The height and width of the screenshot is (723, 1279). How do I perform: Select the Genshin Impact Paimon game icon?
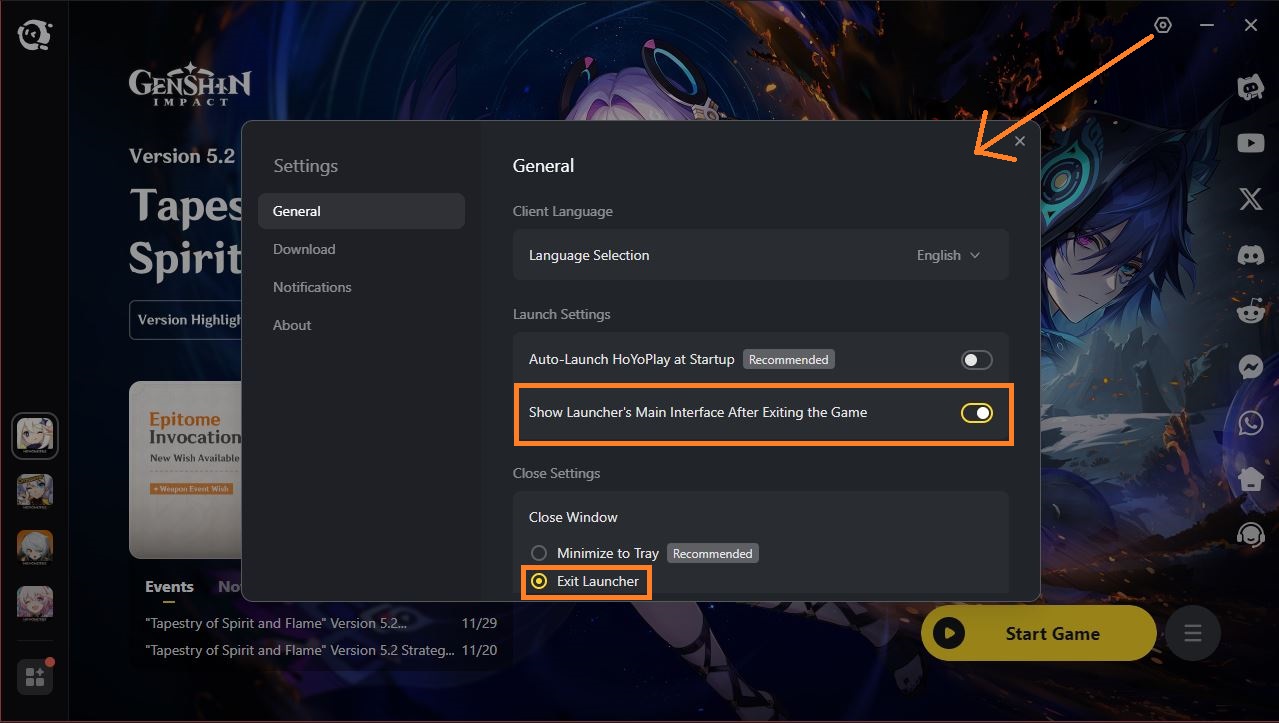(35, 436)
